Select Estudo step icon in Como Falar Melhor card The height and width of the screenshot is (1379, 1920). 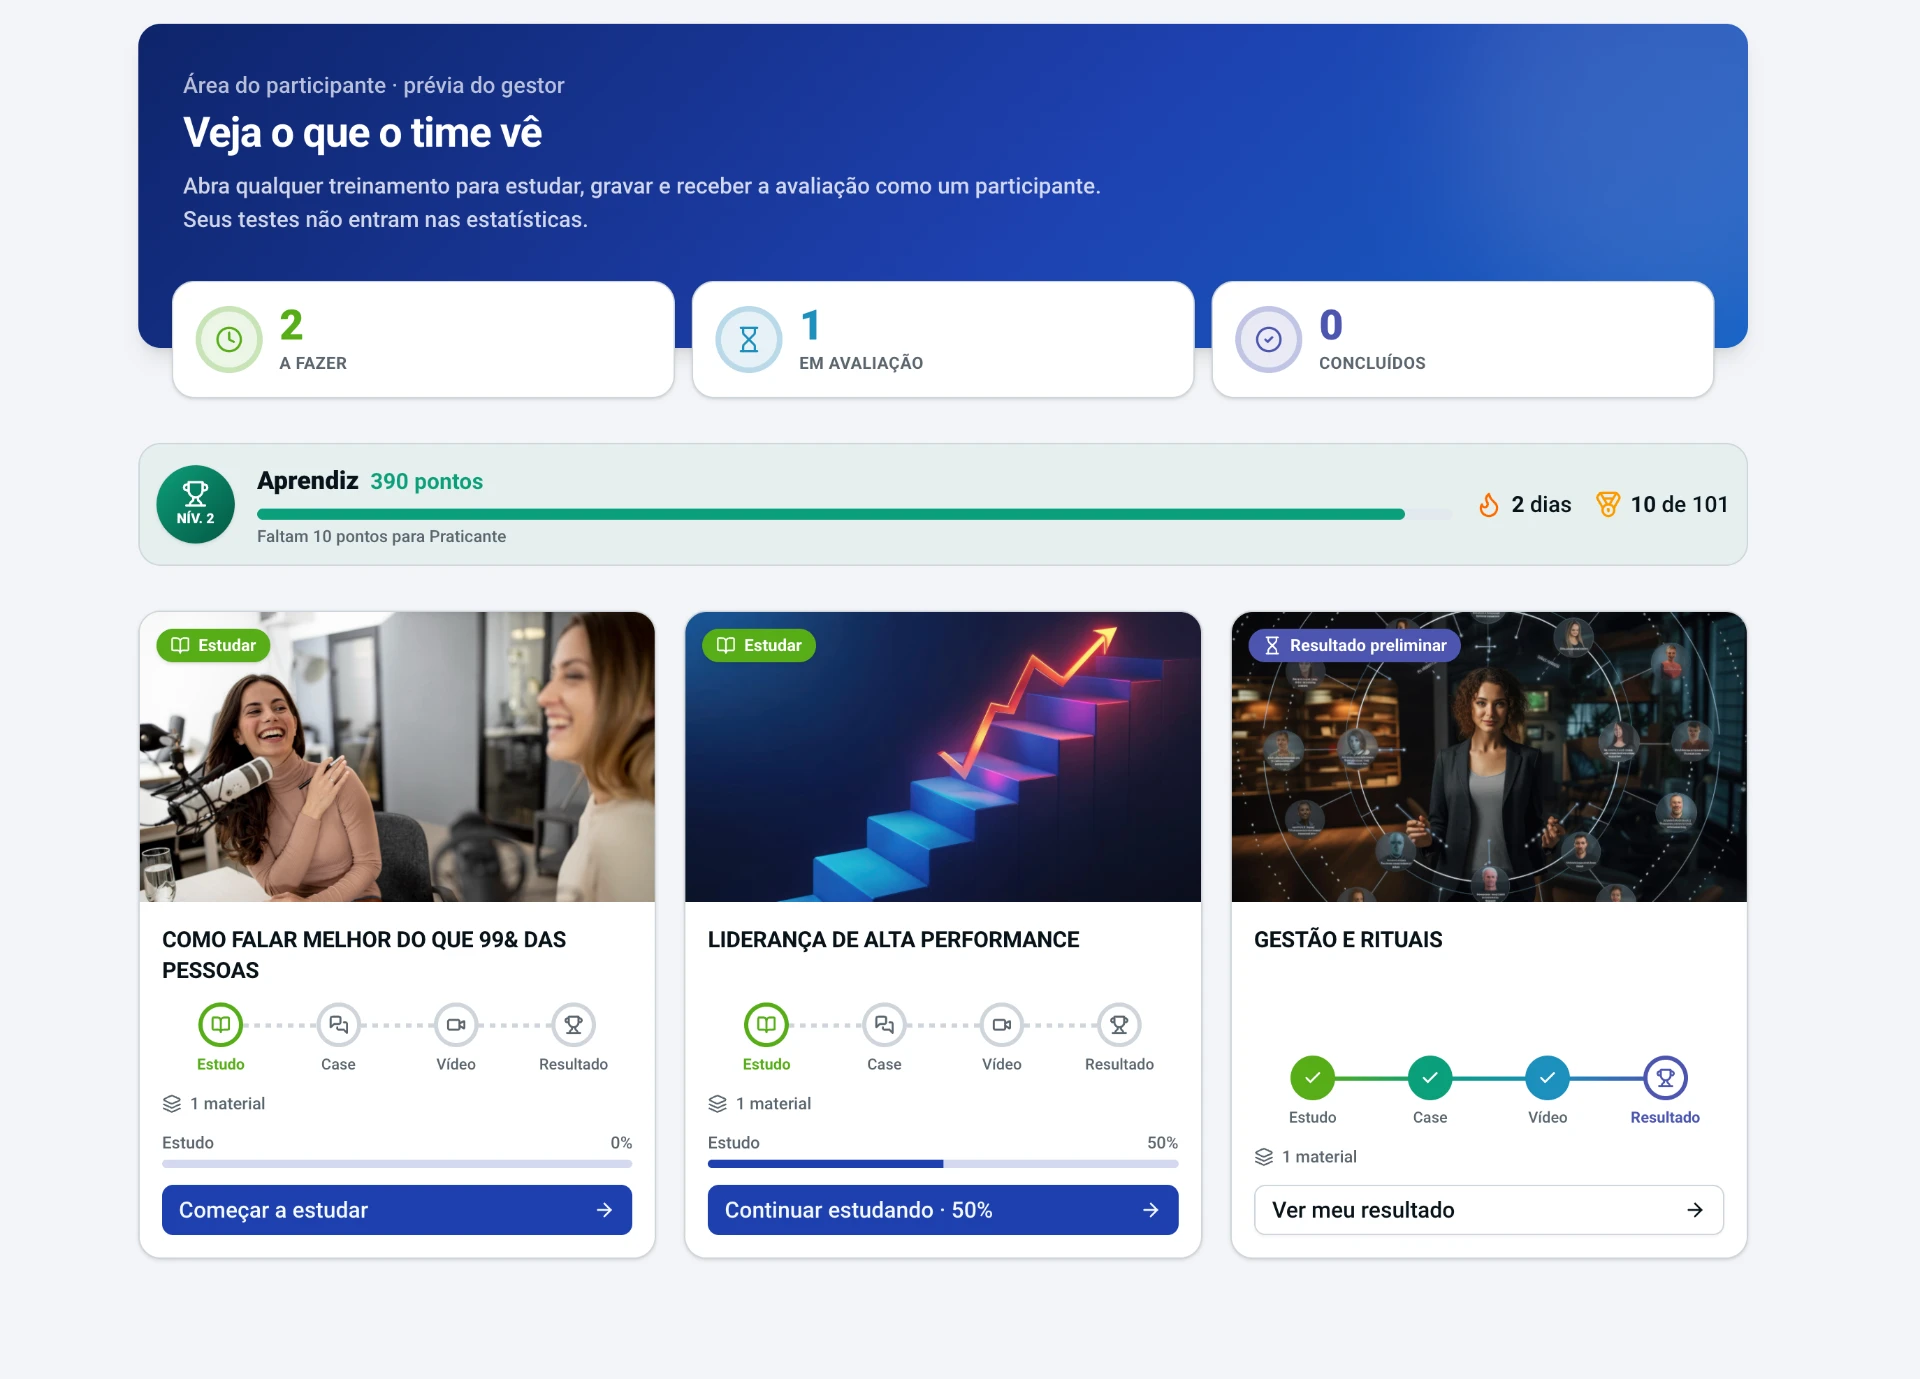coord(221,1025)
